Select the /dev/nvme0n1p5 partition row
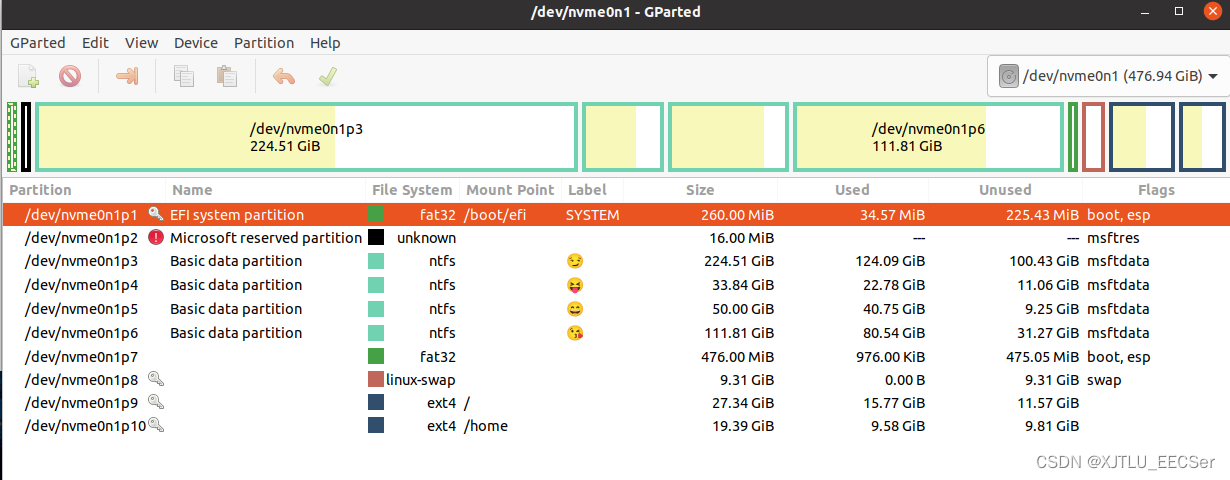 pos(615,309)
